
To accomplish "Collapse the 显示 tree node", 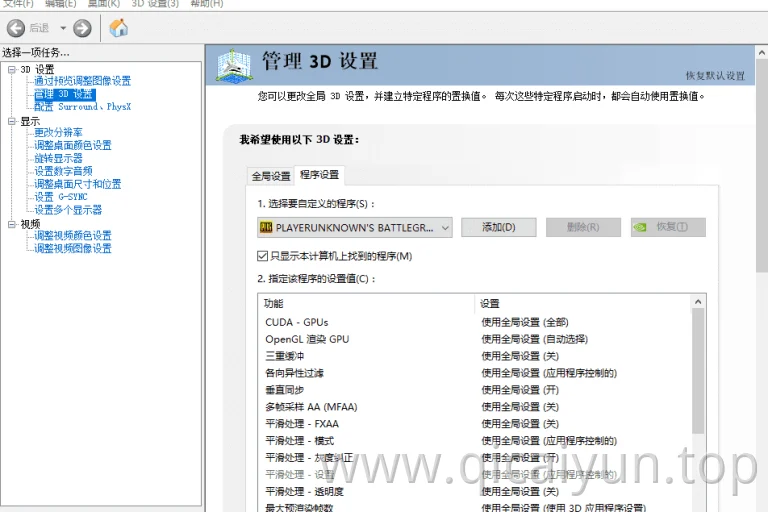I will pyautogui.click(x=12, y=121).
